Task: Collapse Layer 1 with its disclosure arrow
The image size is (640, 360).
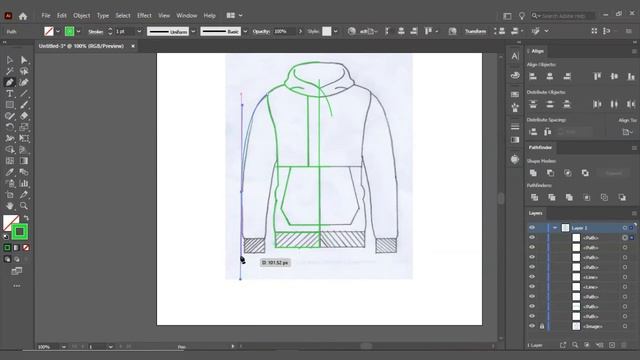Action: pos(555,227)
